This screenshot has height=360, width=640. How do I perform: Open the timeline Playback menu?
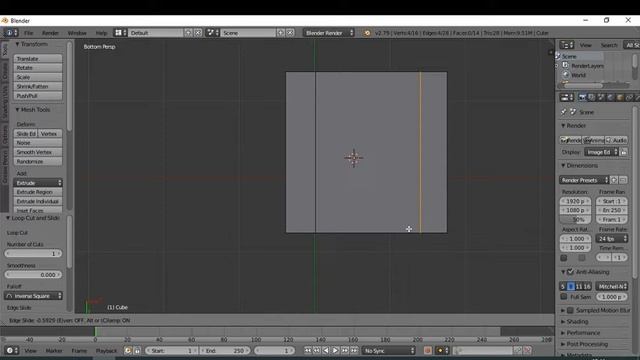[106, 351]
